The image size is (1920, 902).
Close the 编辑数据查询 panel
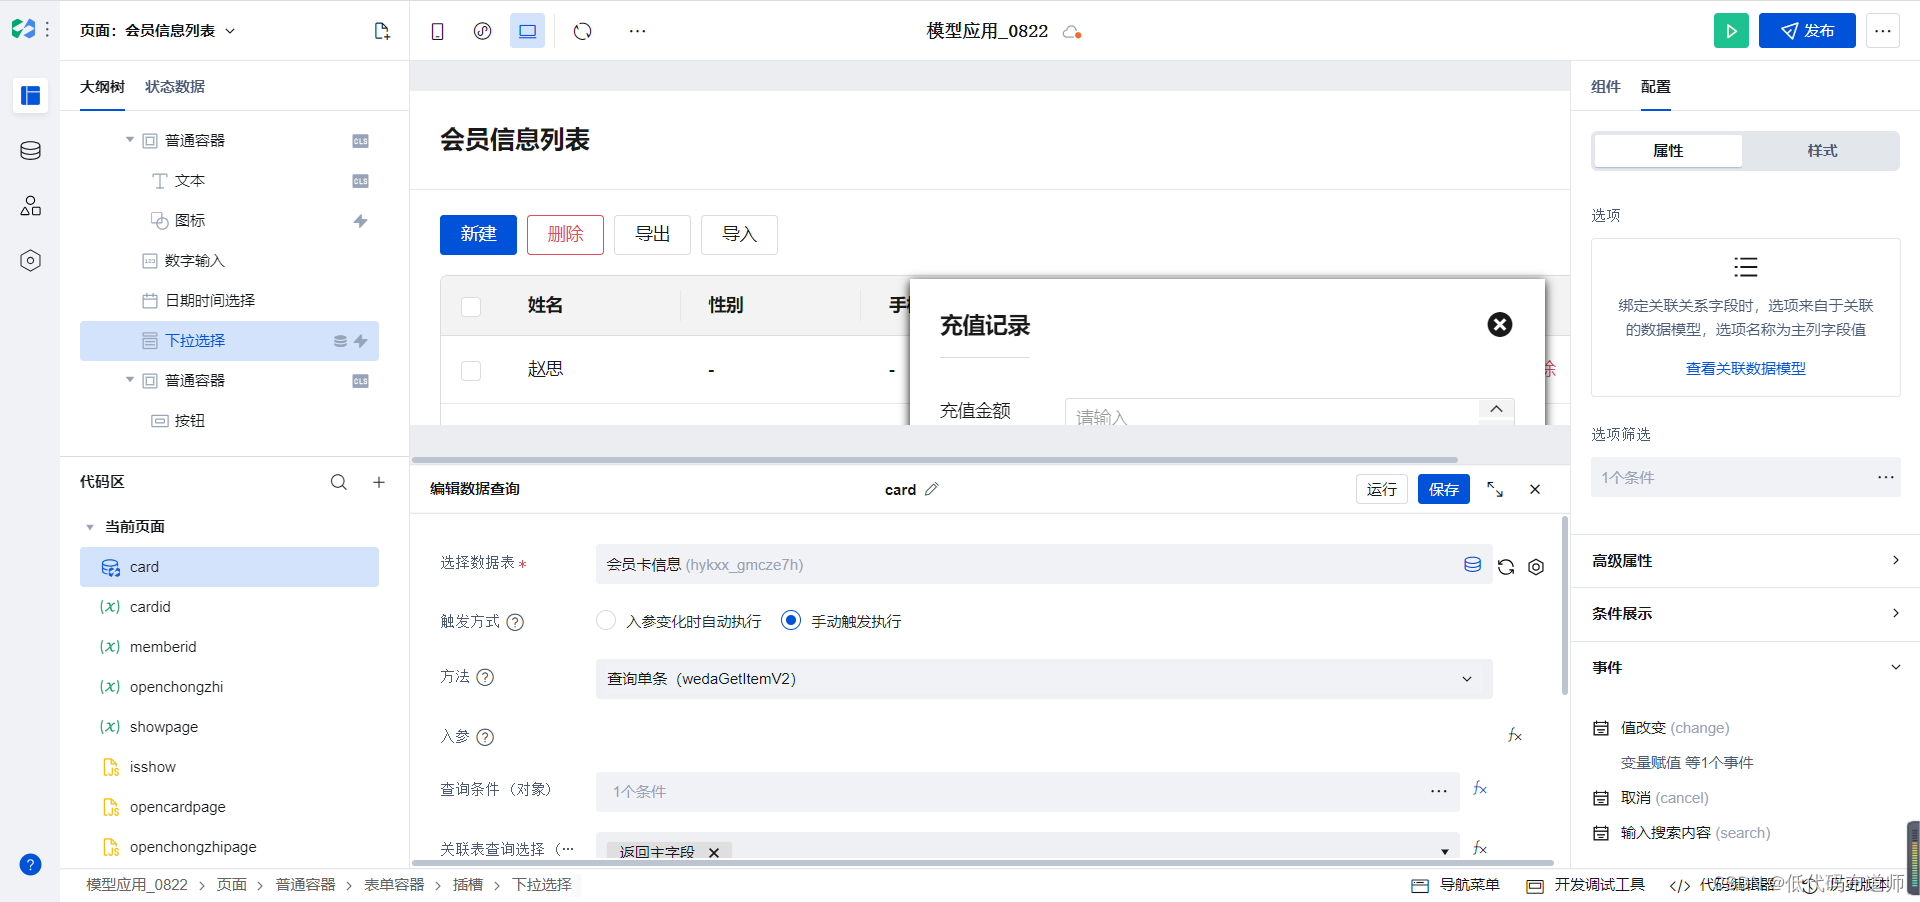(1535, 489)
